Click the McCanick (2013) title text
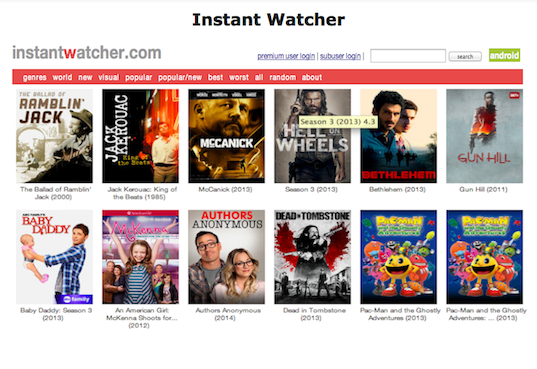The width and height of the screenshot is (537, 369). point(225,189)
